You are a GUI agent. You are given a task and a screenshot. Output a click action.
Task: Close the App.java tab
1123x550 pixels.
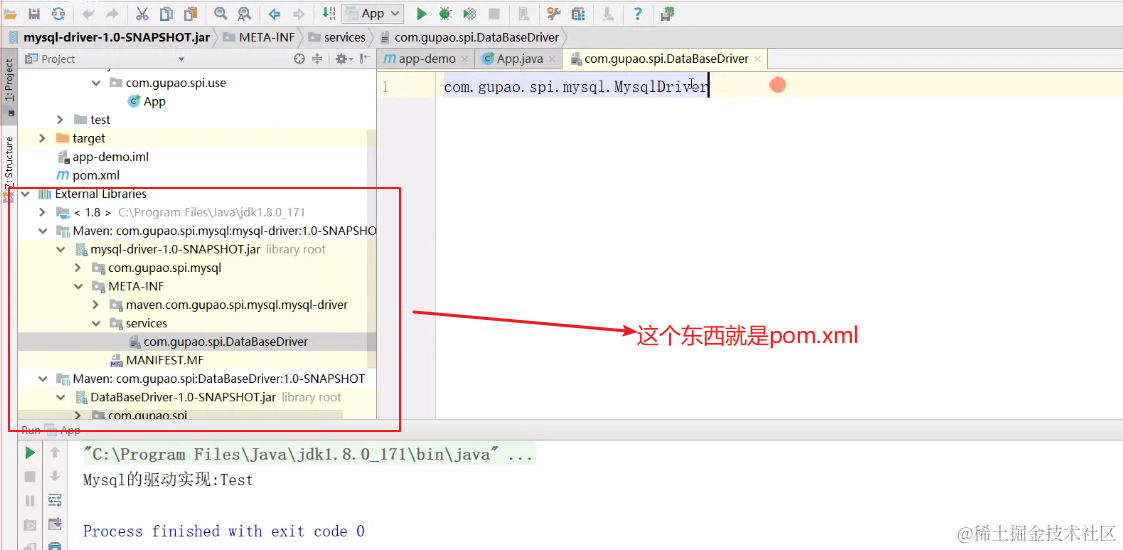(553, 59)
